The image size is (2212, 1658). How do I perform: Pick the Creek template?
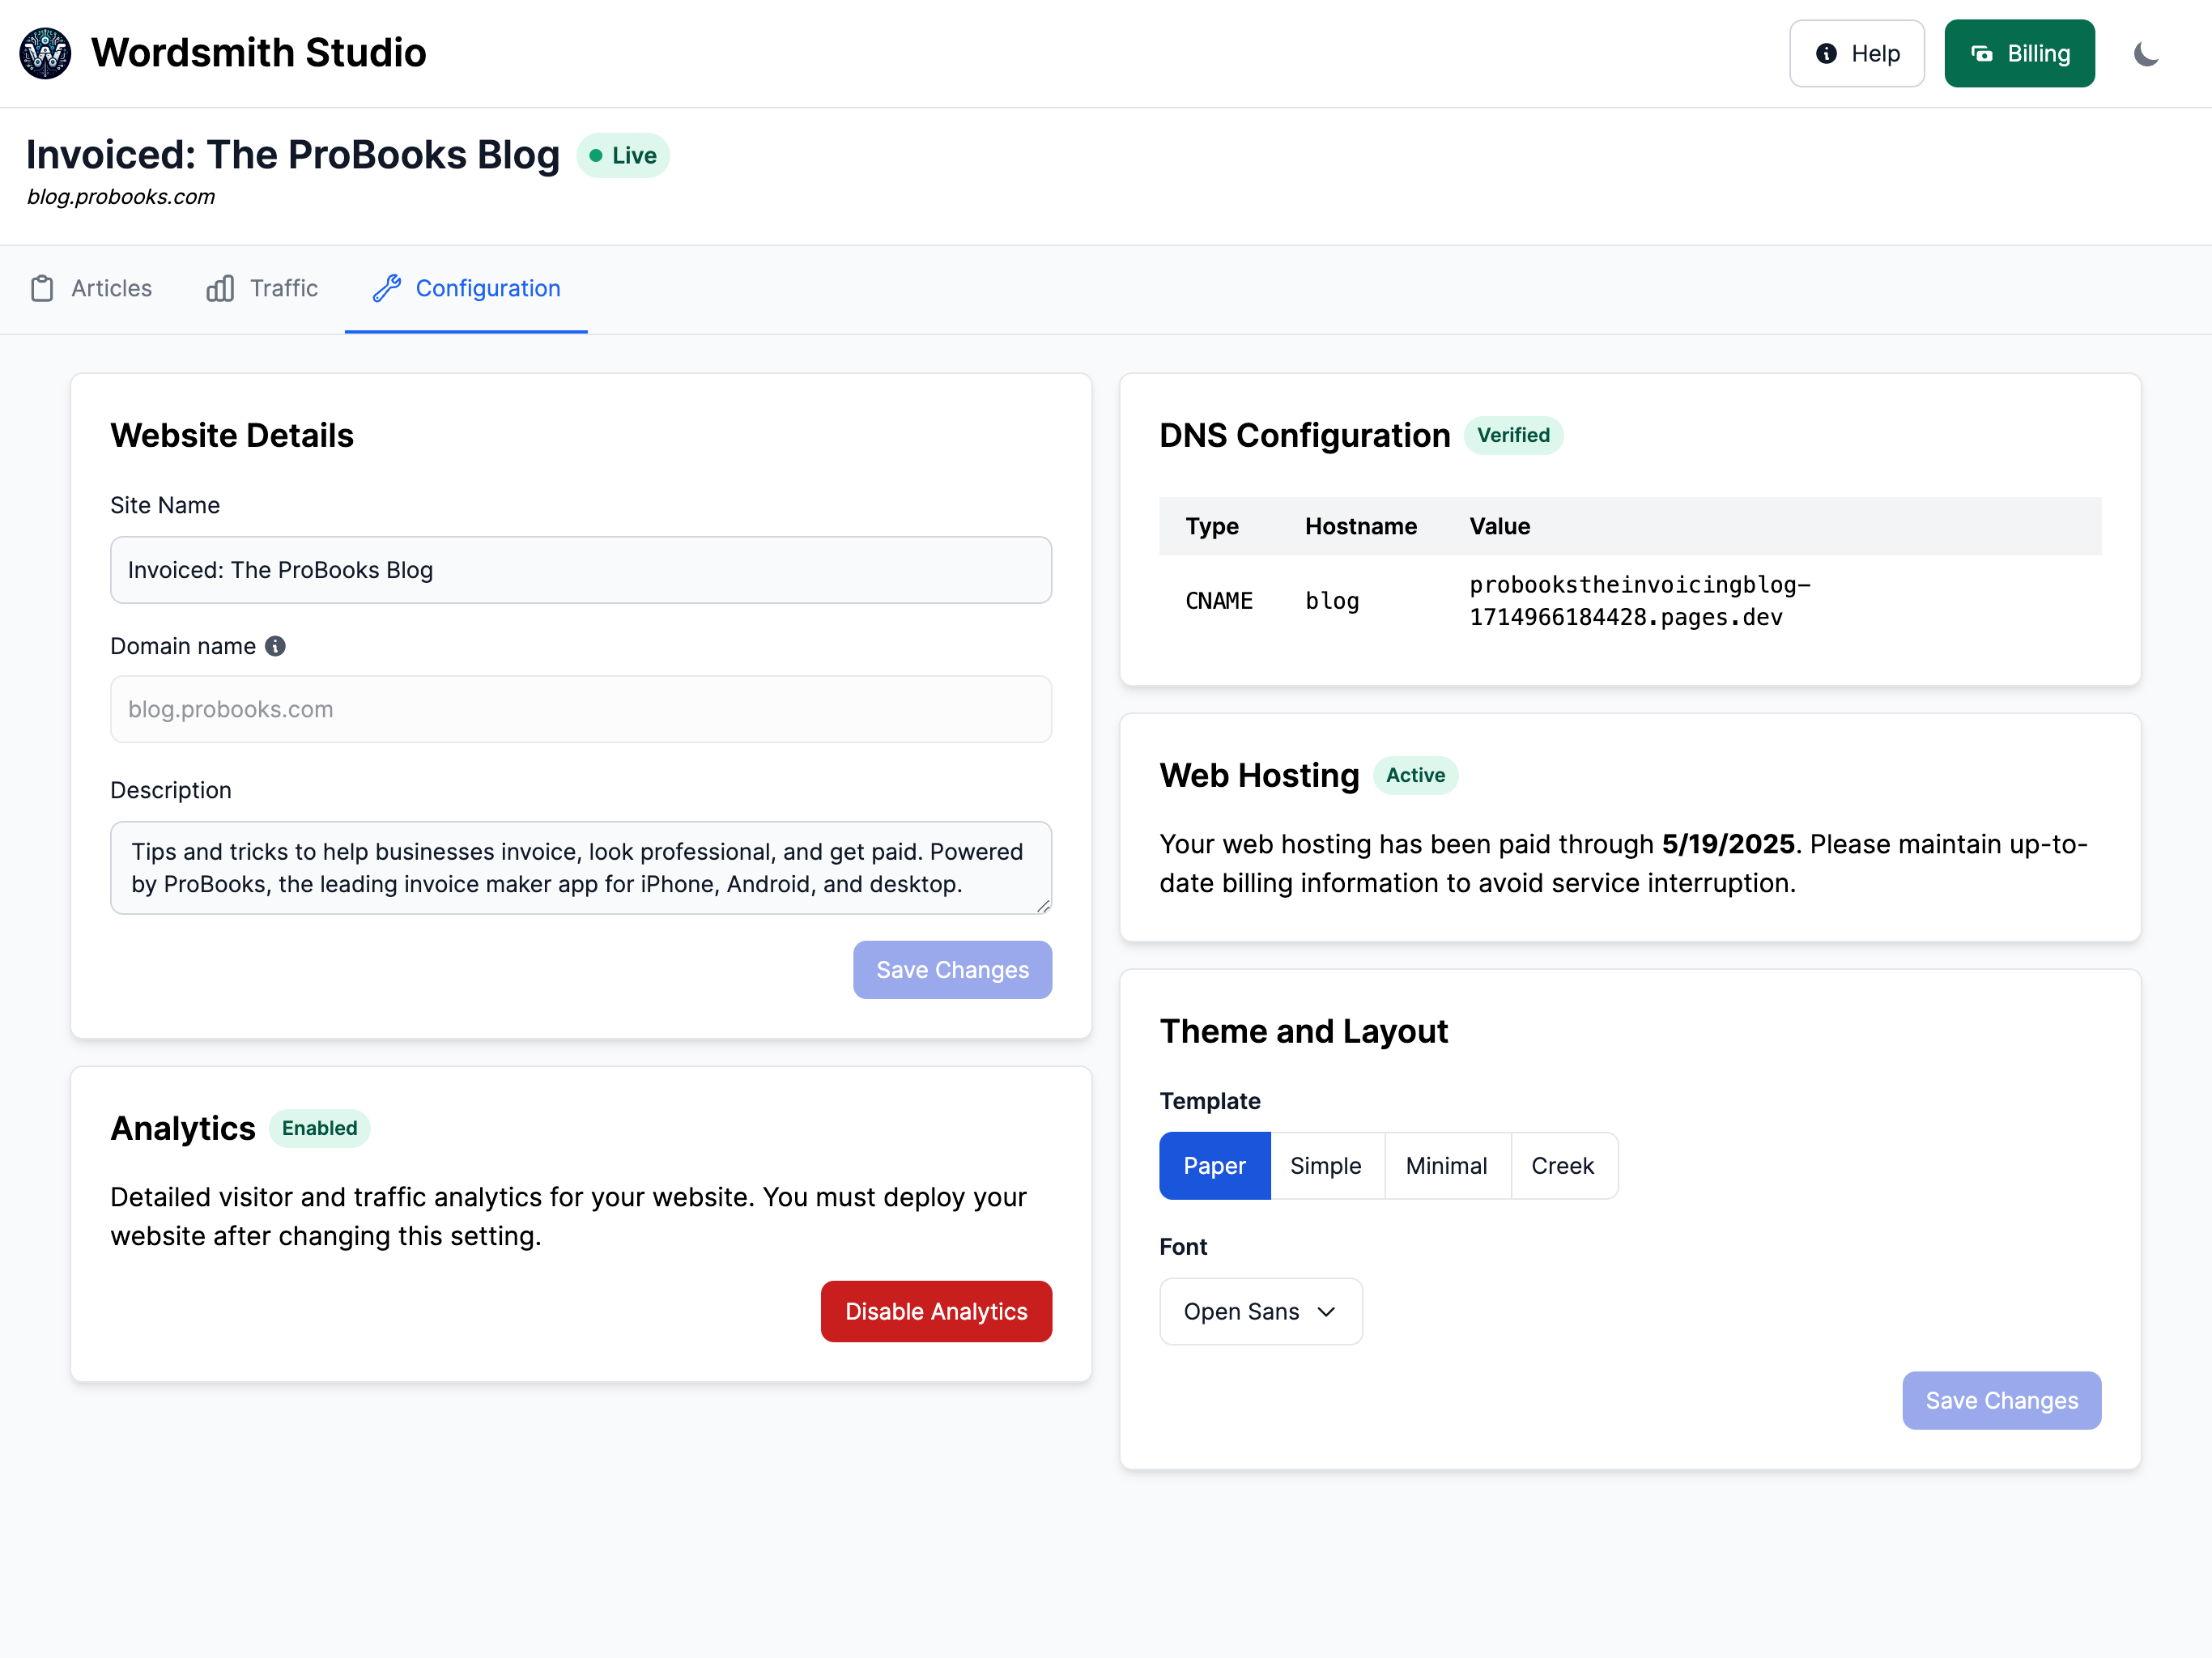point(1562,1166)
